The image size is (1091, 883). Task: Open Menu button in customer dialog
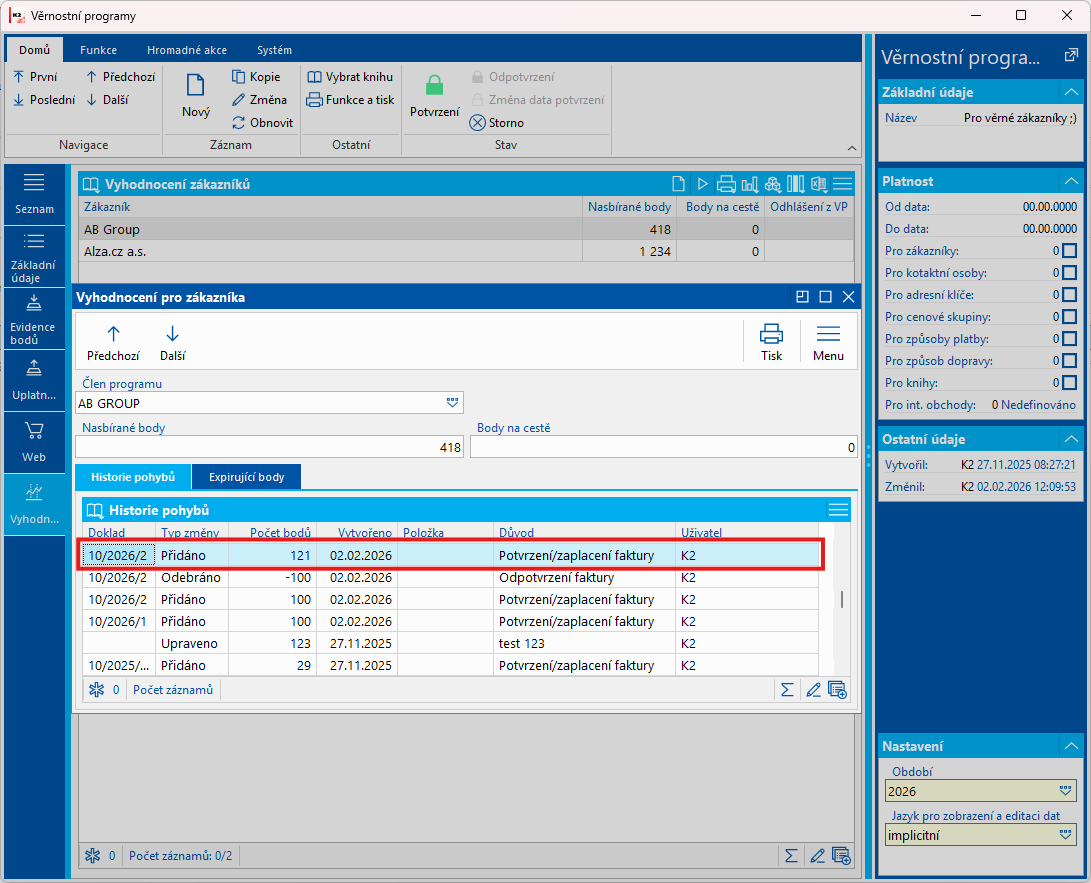(x=828, y=342)
